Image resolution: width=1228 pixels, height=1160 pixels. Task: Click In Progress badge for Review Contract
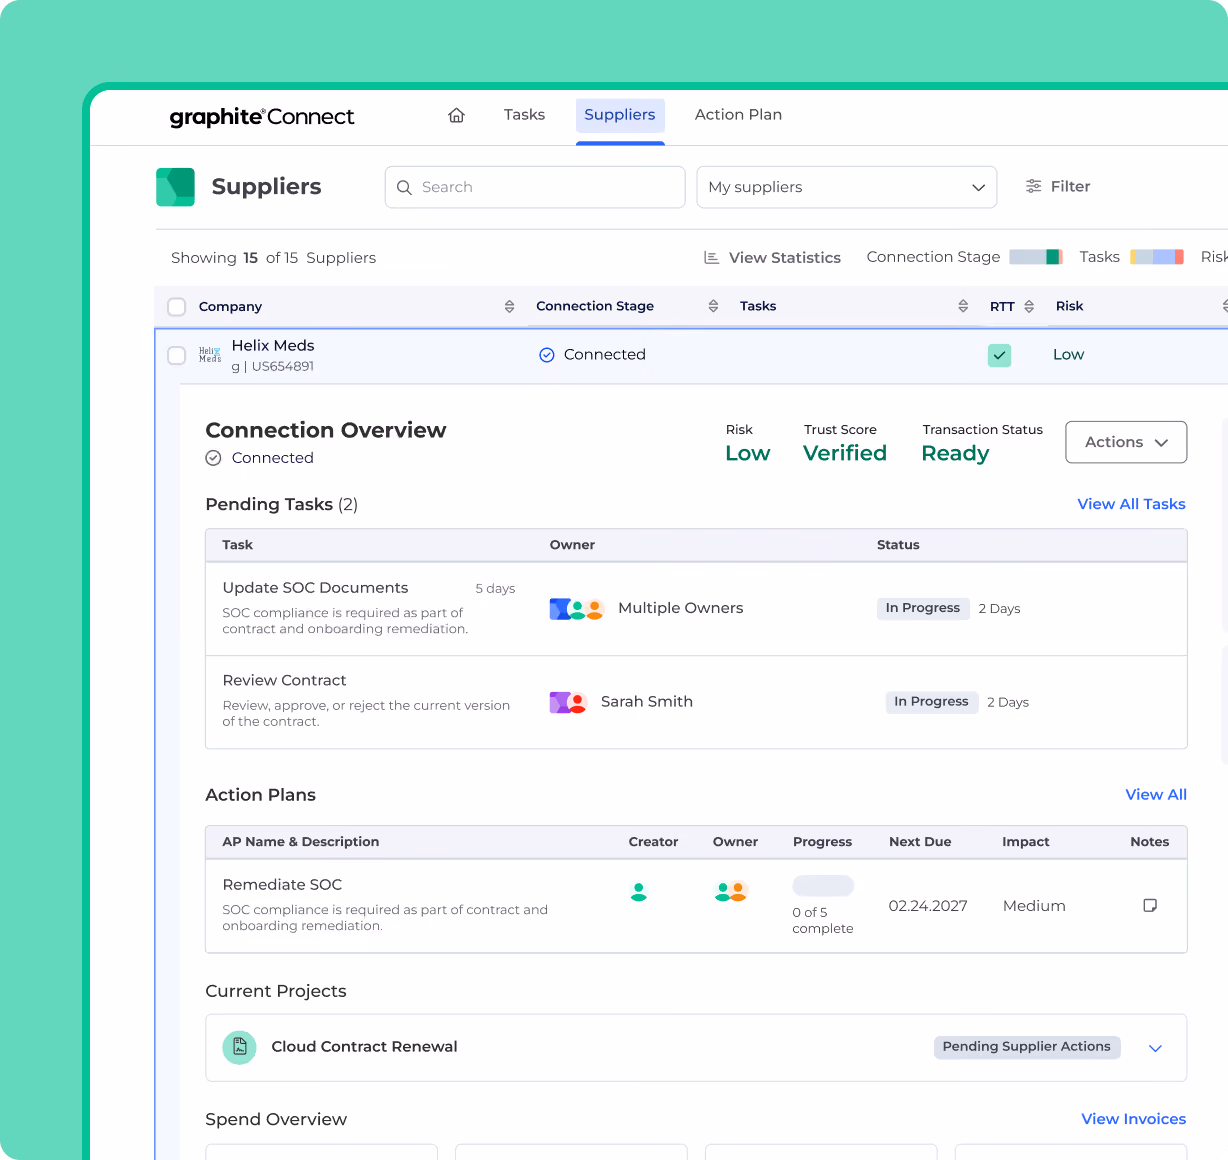[x=932, y=702]
